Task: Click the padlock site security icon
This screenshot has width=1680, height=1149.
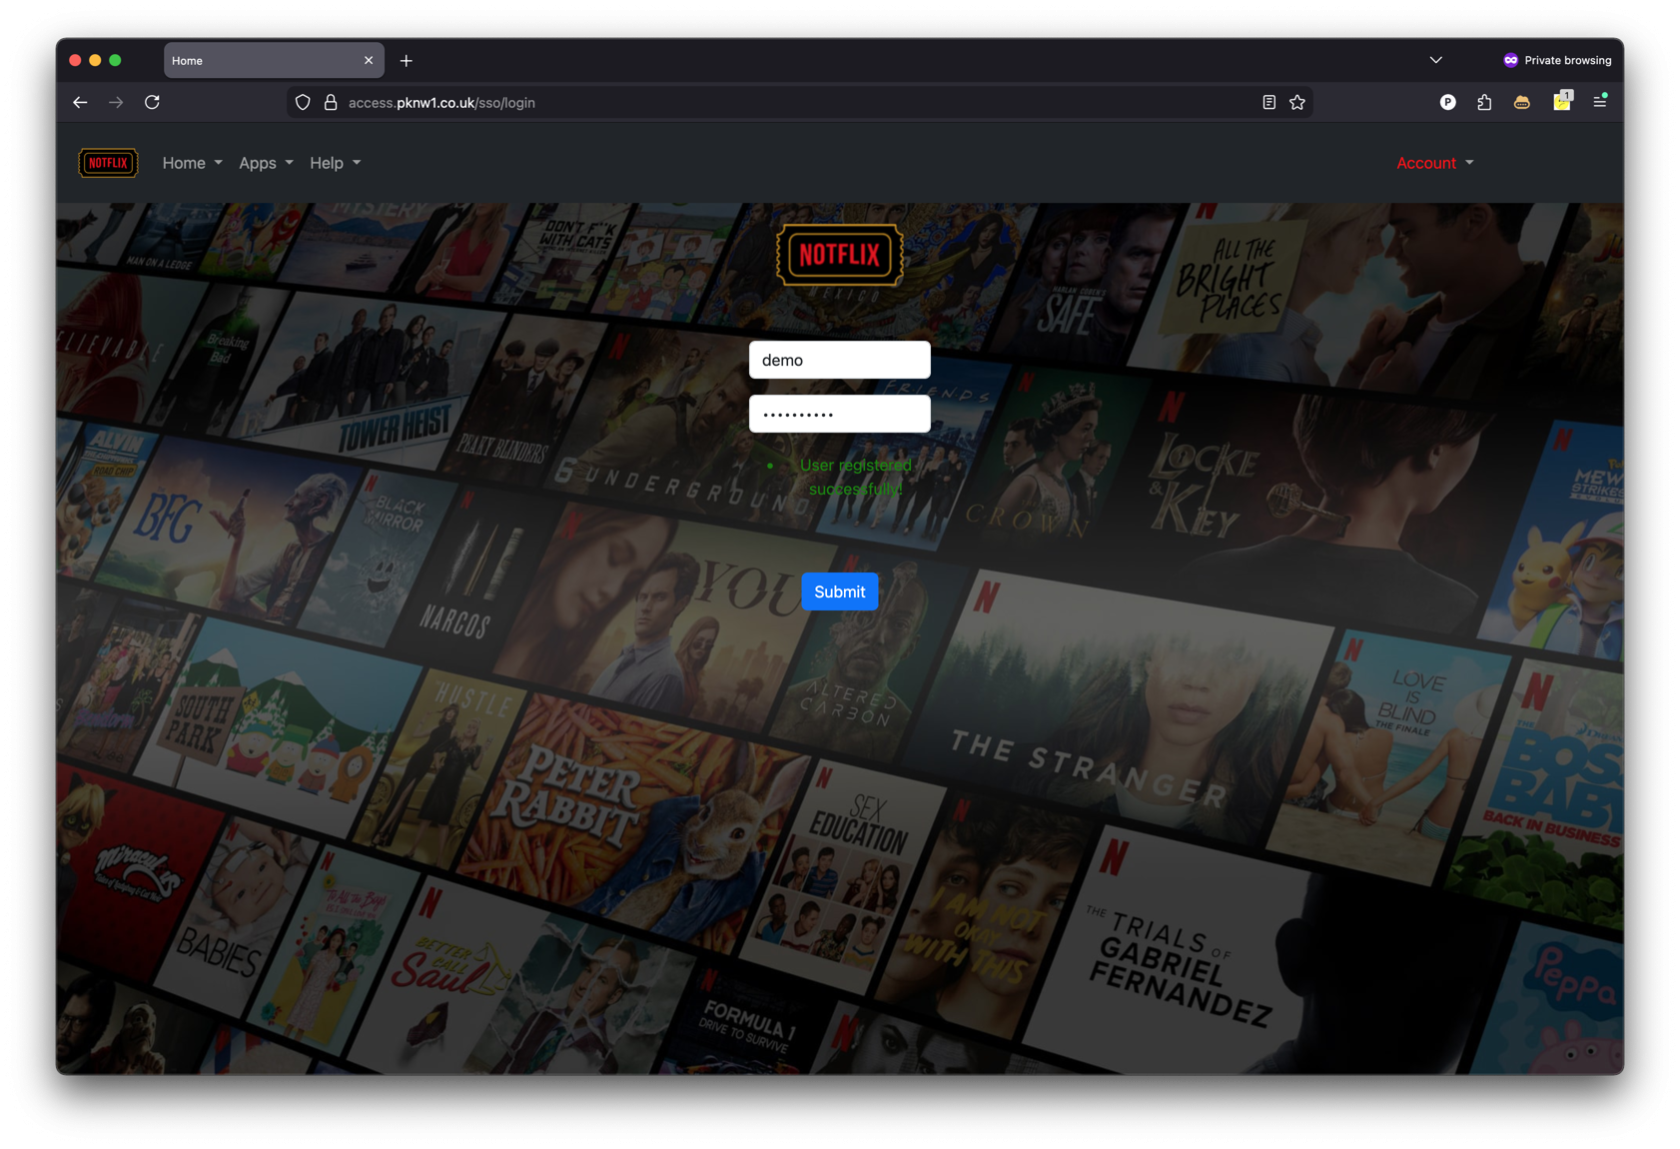Action: 330,102
